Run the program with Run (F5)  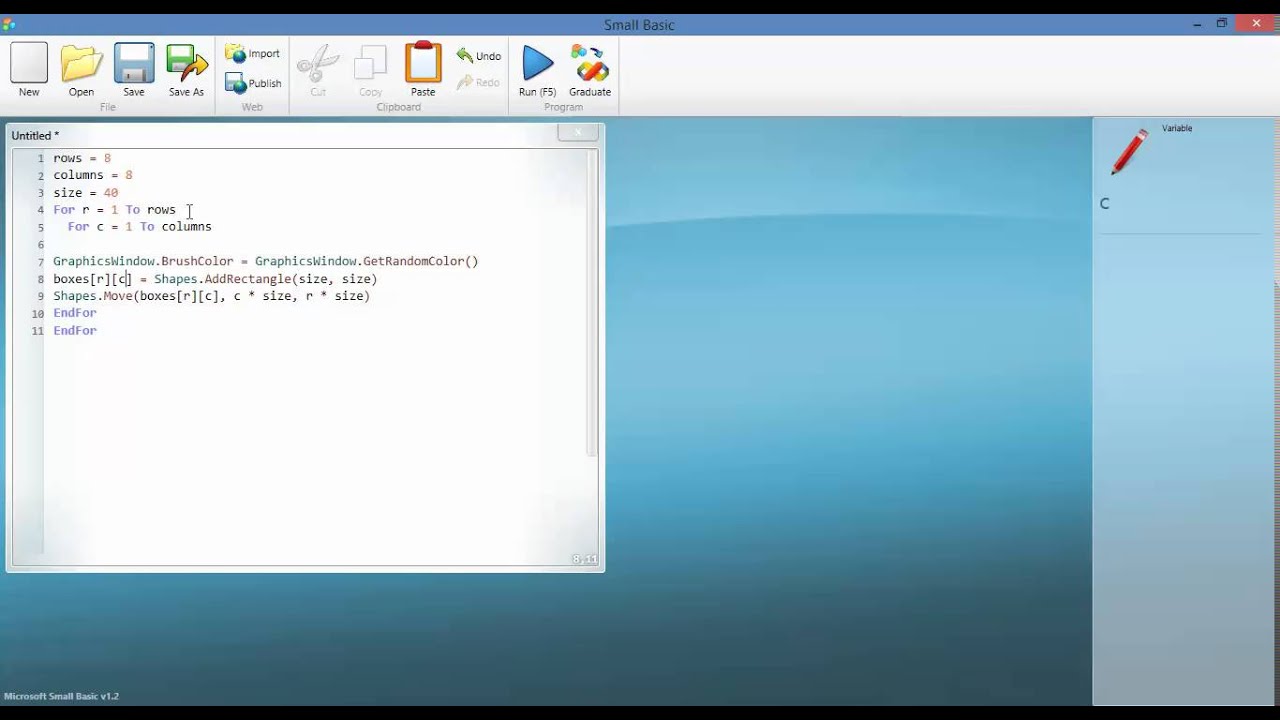537,69
